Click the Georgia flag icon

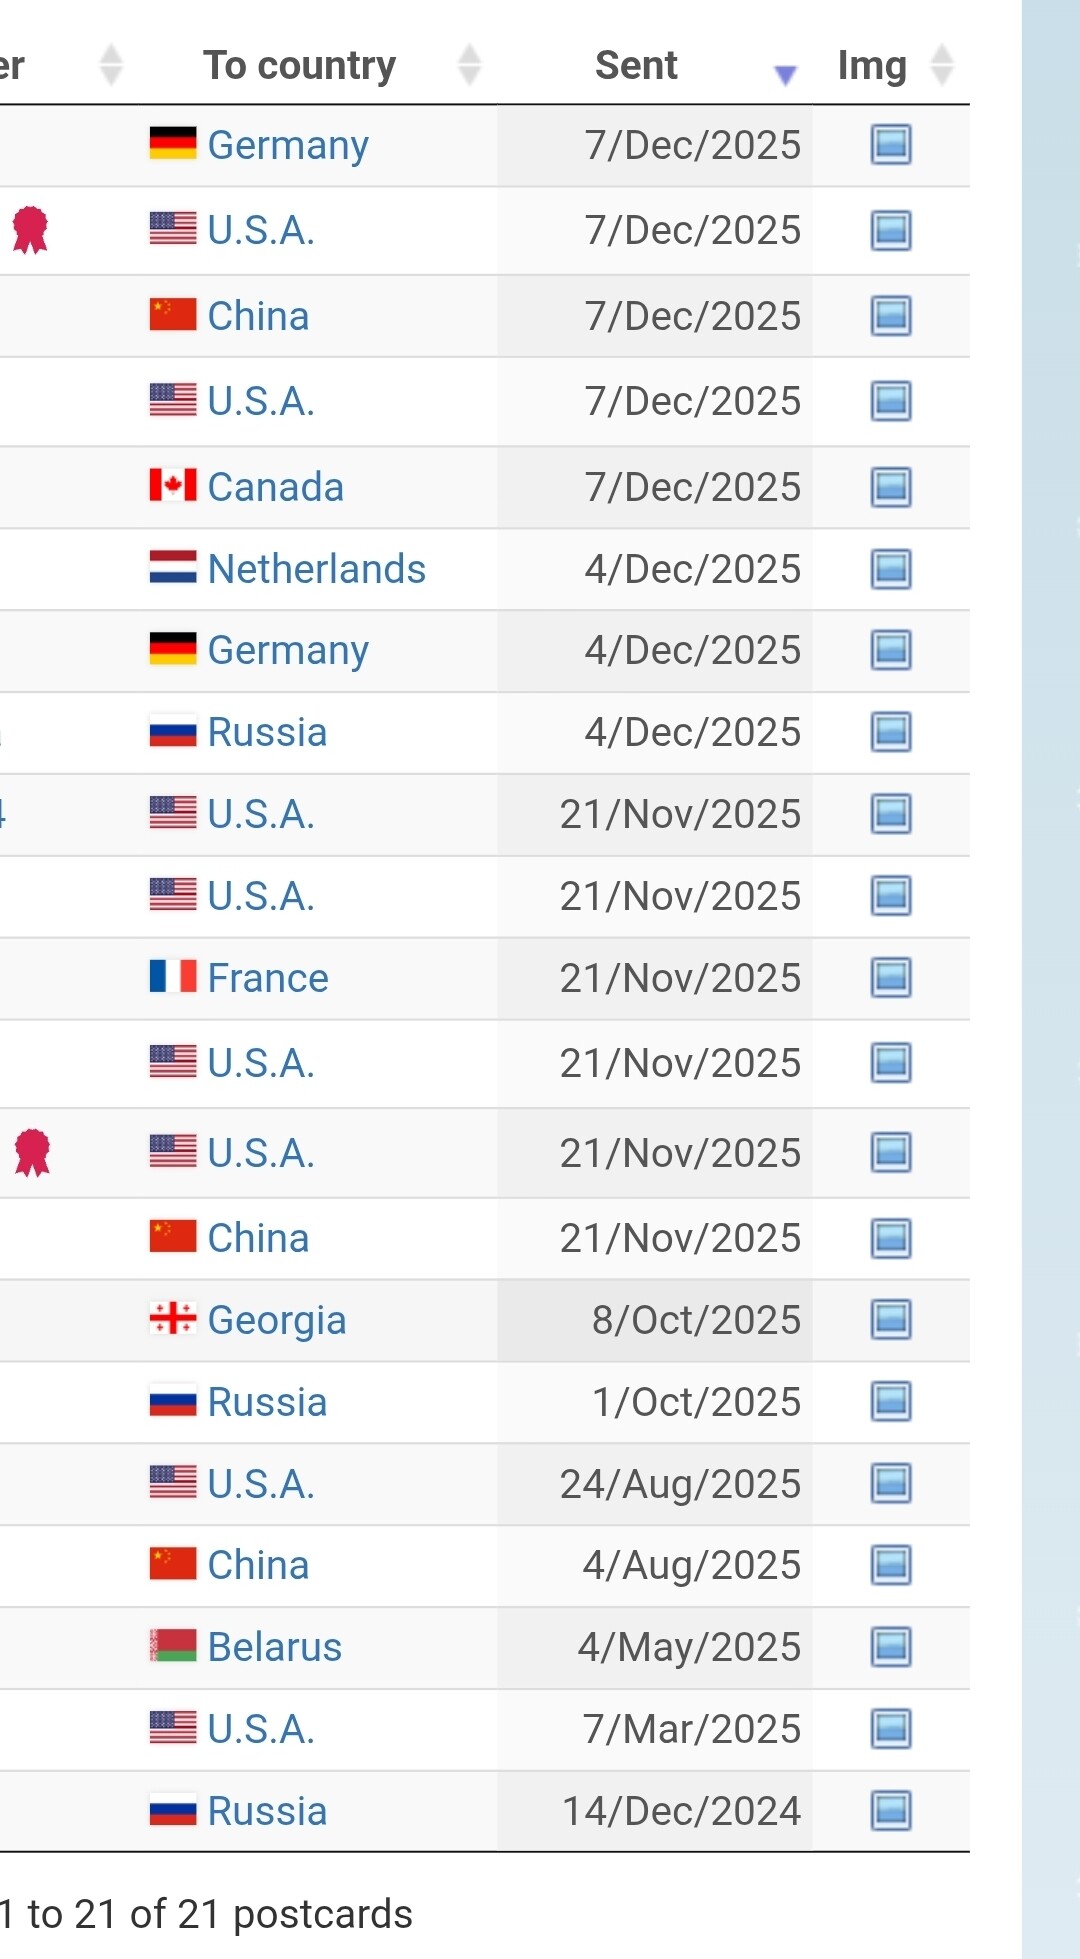[x=173, y=1319]
